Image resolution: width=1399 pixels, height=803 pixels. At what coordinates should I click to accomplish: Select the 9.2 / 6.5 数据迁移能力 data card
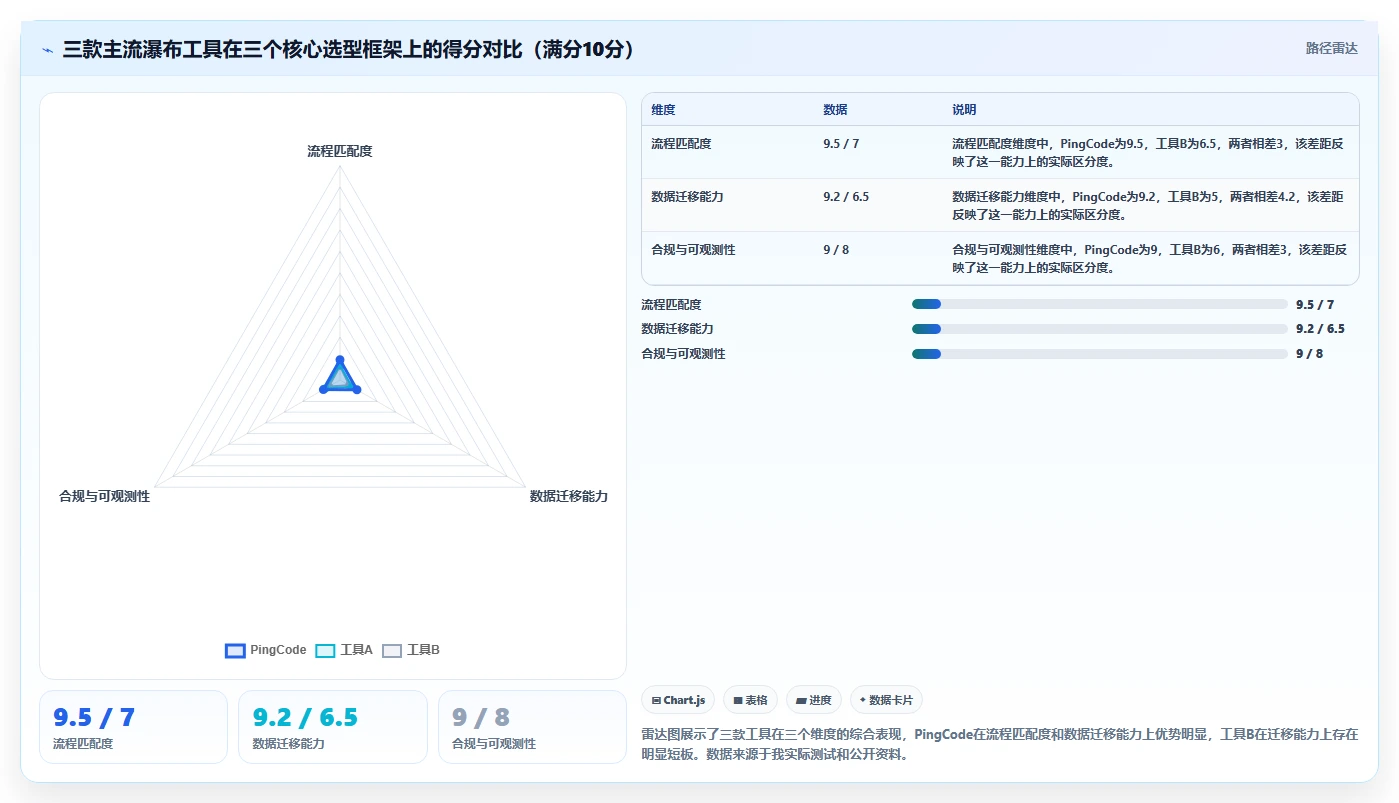[x=333, y=727]
